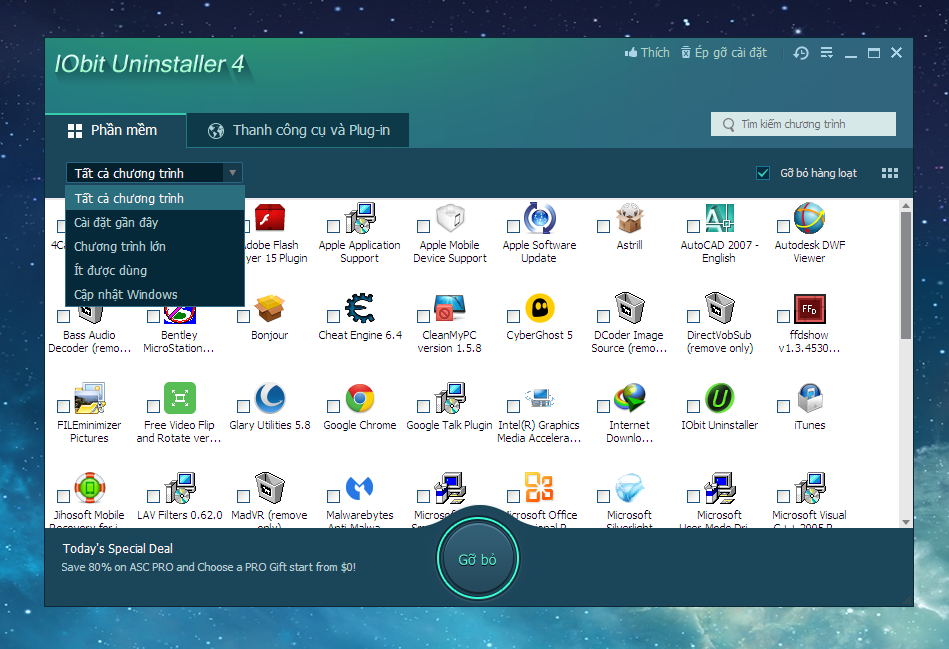Select the DirectVobSub program icon

(720, 308)
